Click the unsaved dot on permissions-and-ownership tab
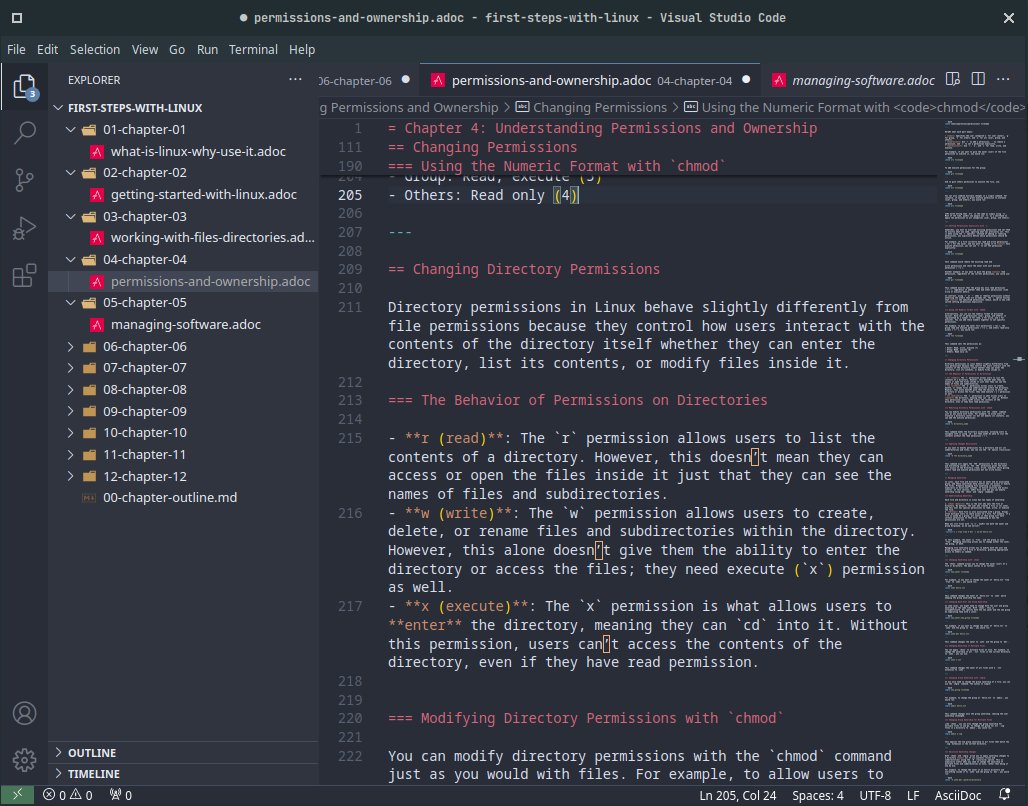1028x806 pixels. click(745, 79)
